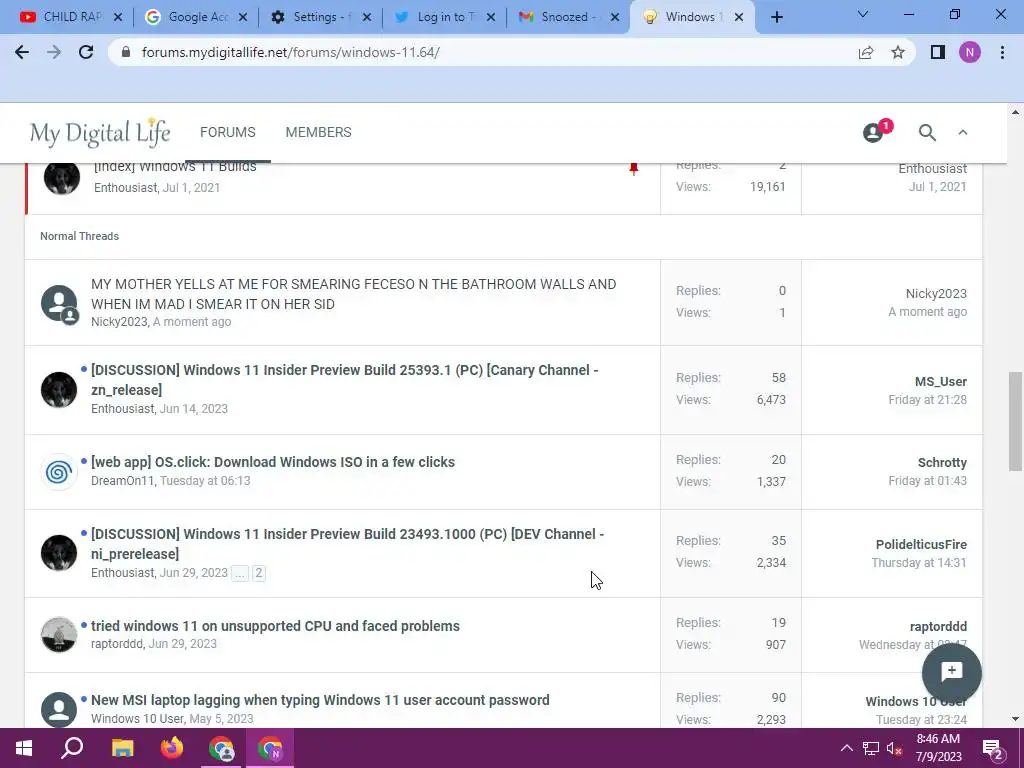Go to page 2 of Build 23493 thread
This screenshot has width=1024, height=768.
(x=259, y=573)
